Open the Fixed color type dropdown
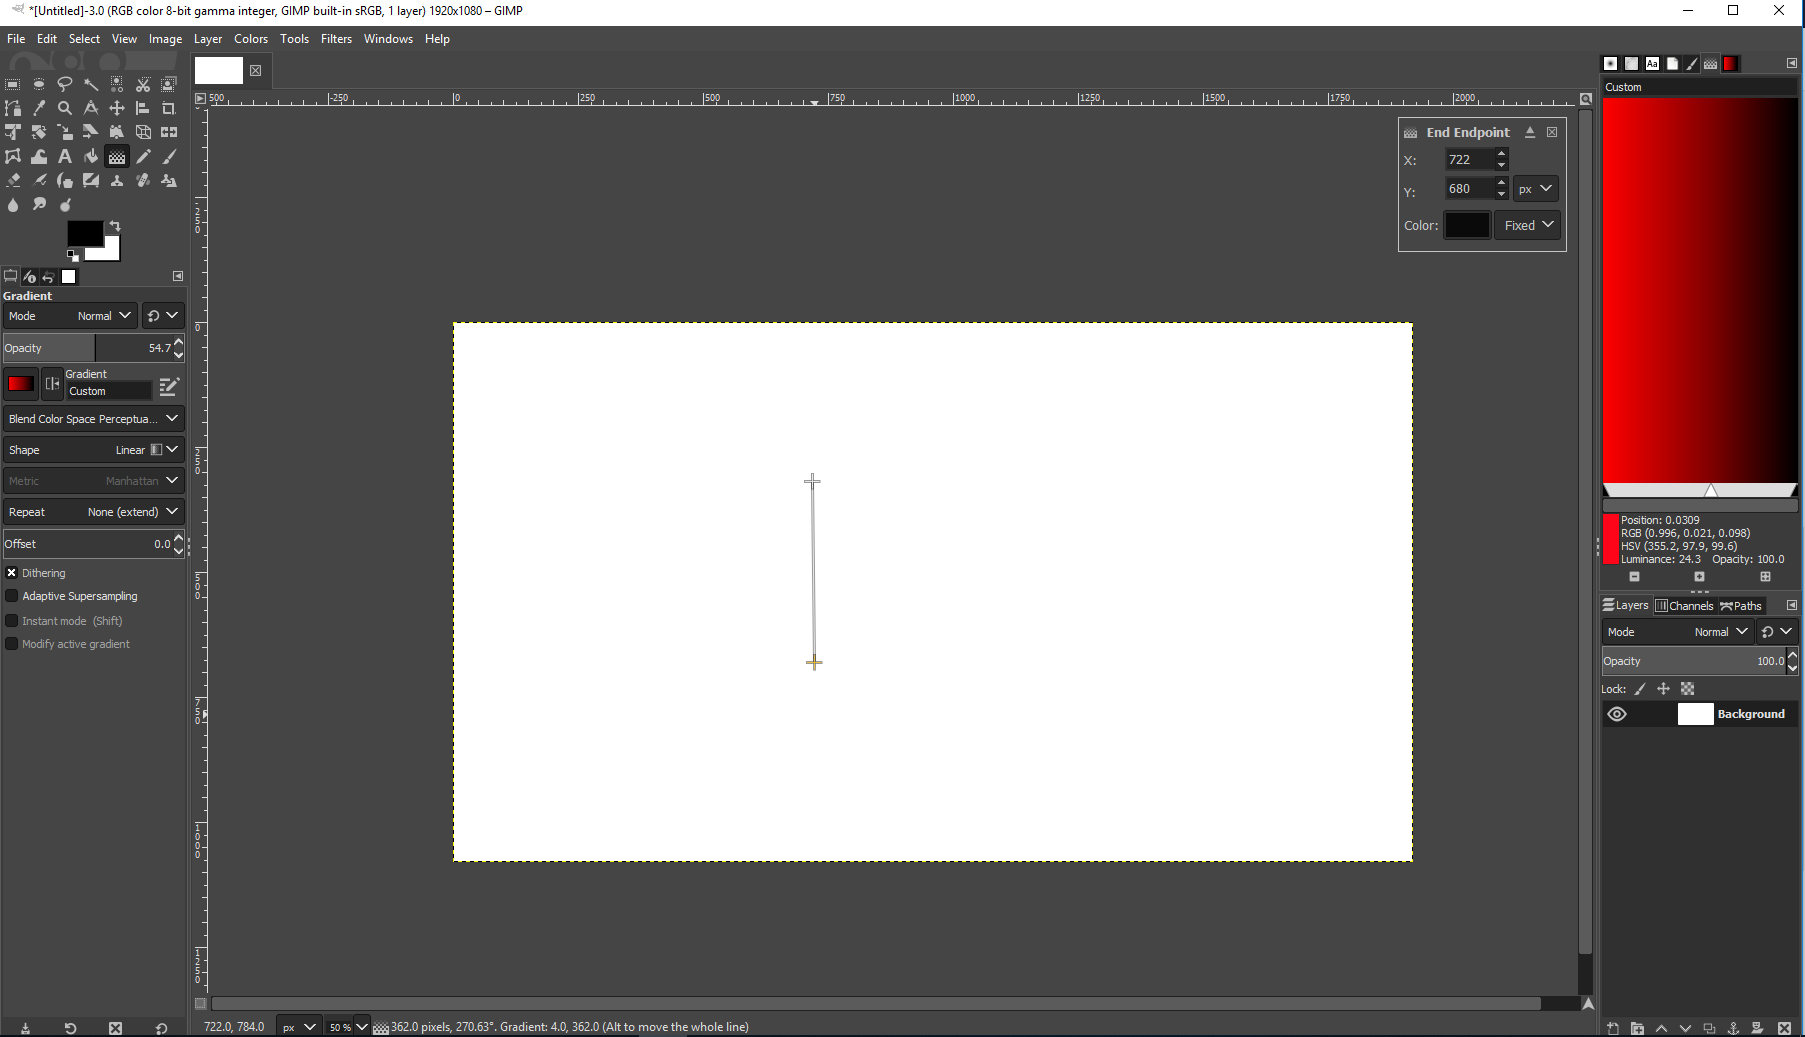 (1528, 225)
